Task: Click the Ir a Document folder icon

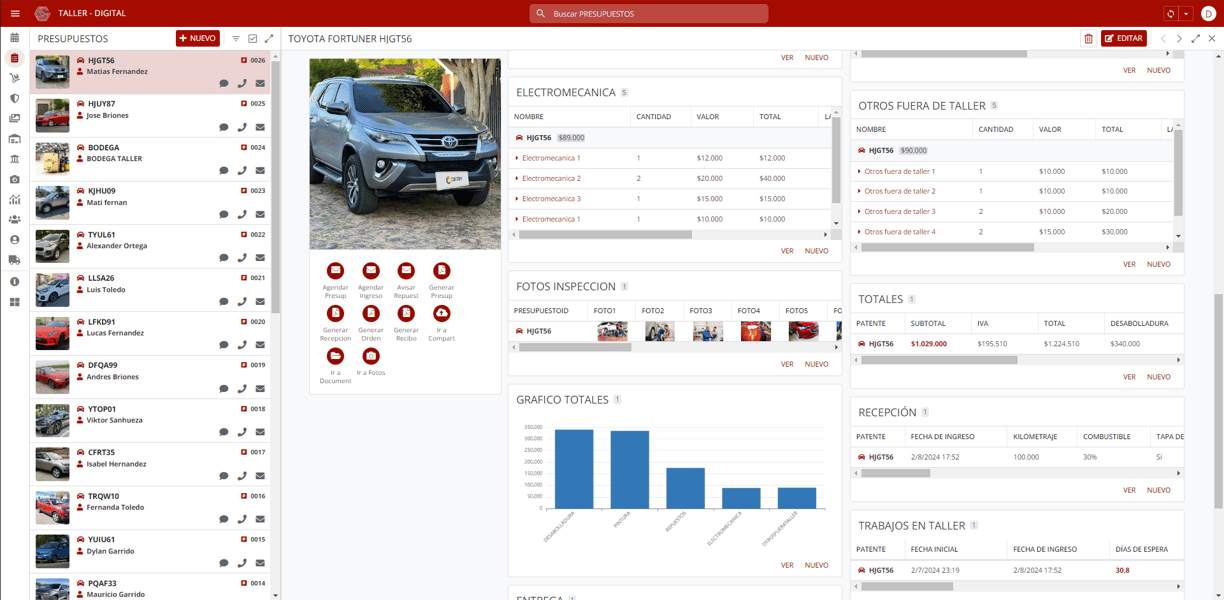Action: point(335,356)
